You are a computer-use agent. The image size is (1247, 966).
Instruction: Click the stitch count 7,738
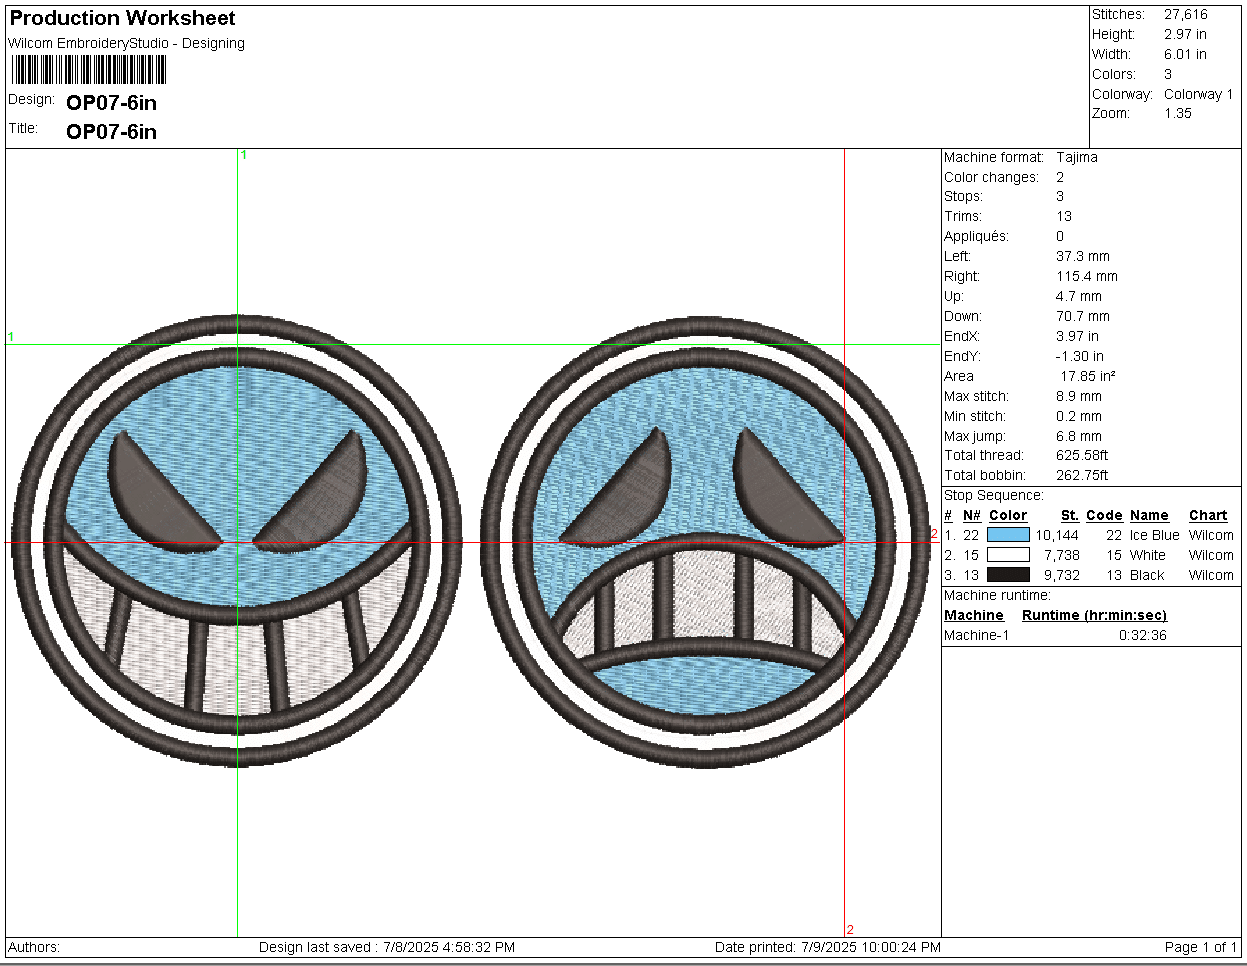coord(1062,555)
